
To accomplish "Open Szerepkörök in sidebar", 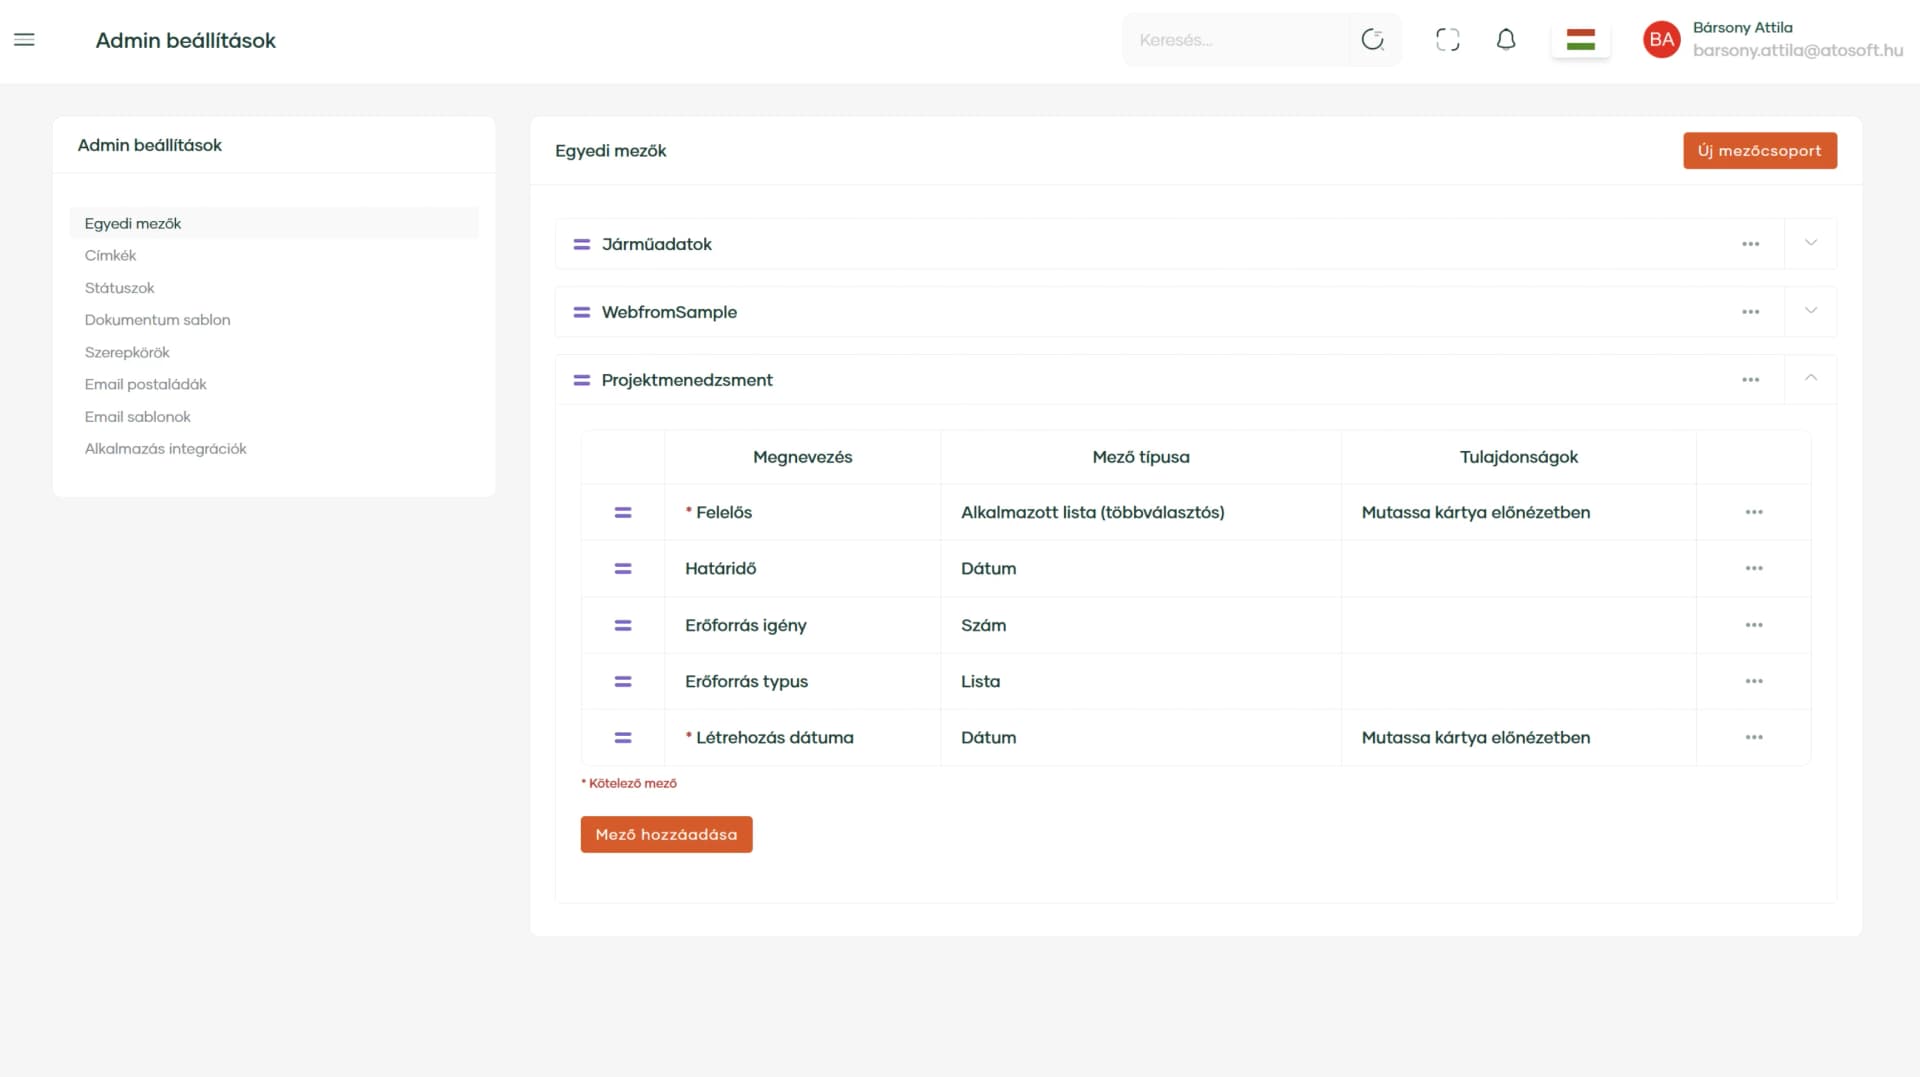I will point(127,352).
